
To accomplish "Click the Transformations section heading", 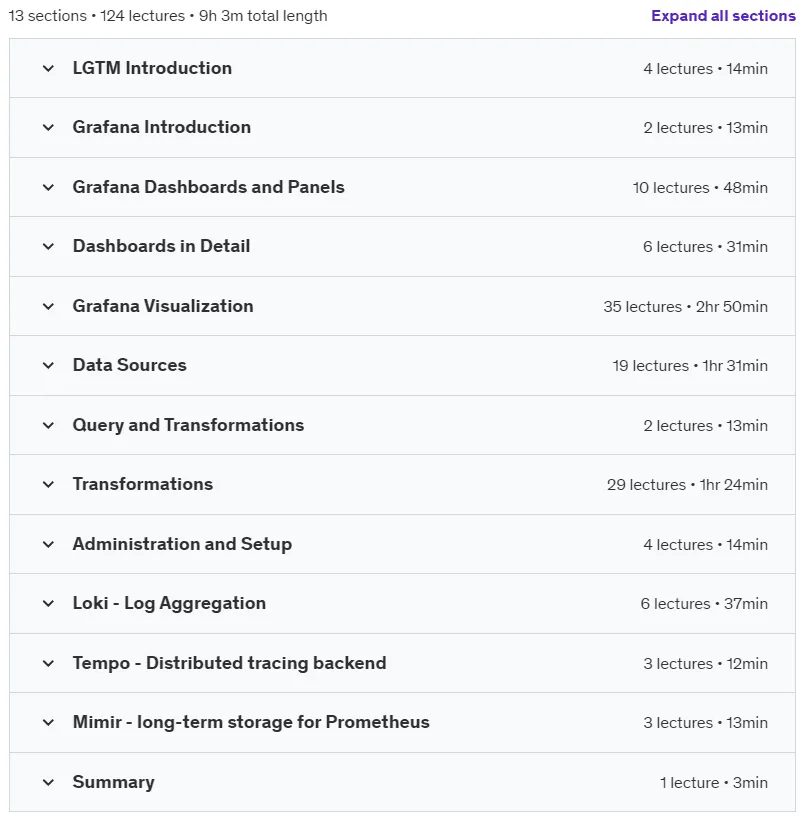I will pos(142,484).
